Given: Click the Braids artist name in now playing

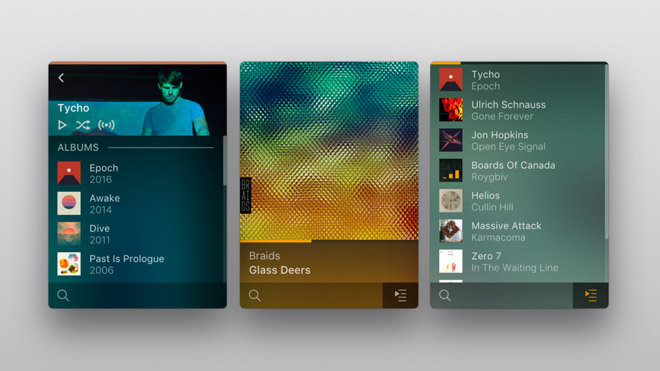Looking at the screenshot, I should click(264, 256).
